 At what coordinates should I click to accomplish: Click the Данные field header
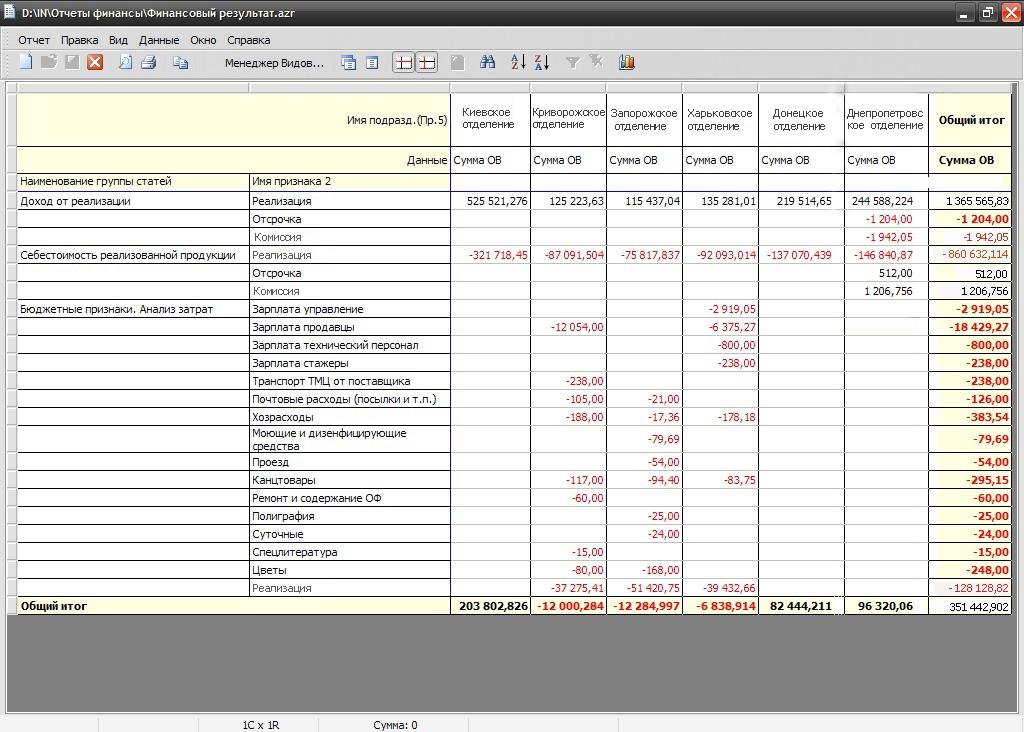click(427, 160)
